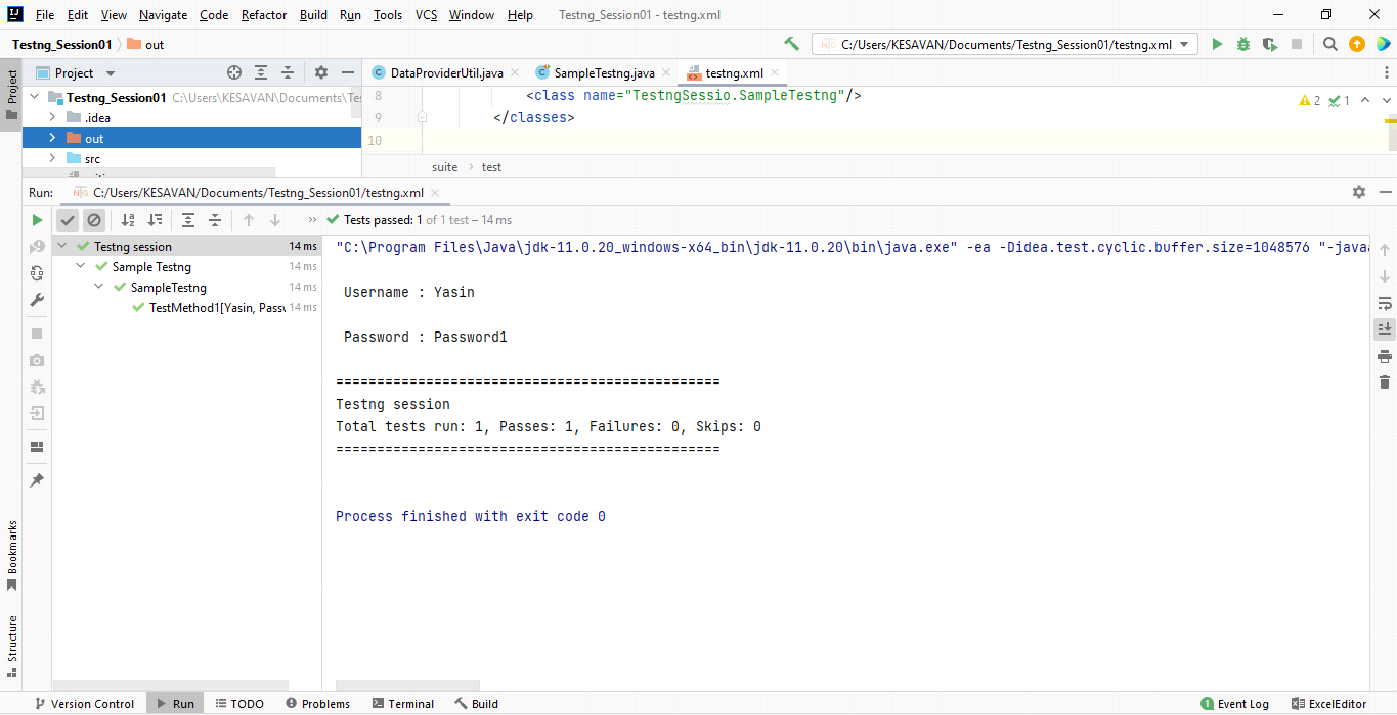The width and height of the screenshot is (1397, 715).
Task: Show more test toolbar actions chevron
Action: tap(312, 220)
